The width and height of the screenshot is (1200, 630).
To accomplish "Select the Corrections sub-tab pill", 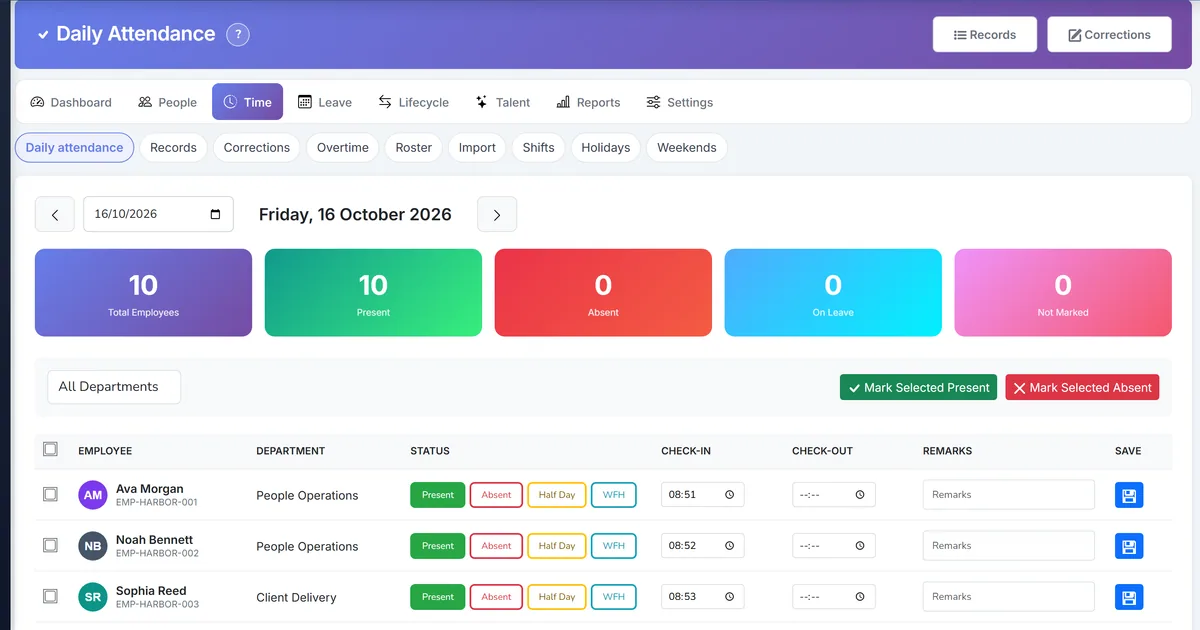I will (x=257, y=147).
